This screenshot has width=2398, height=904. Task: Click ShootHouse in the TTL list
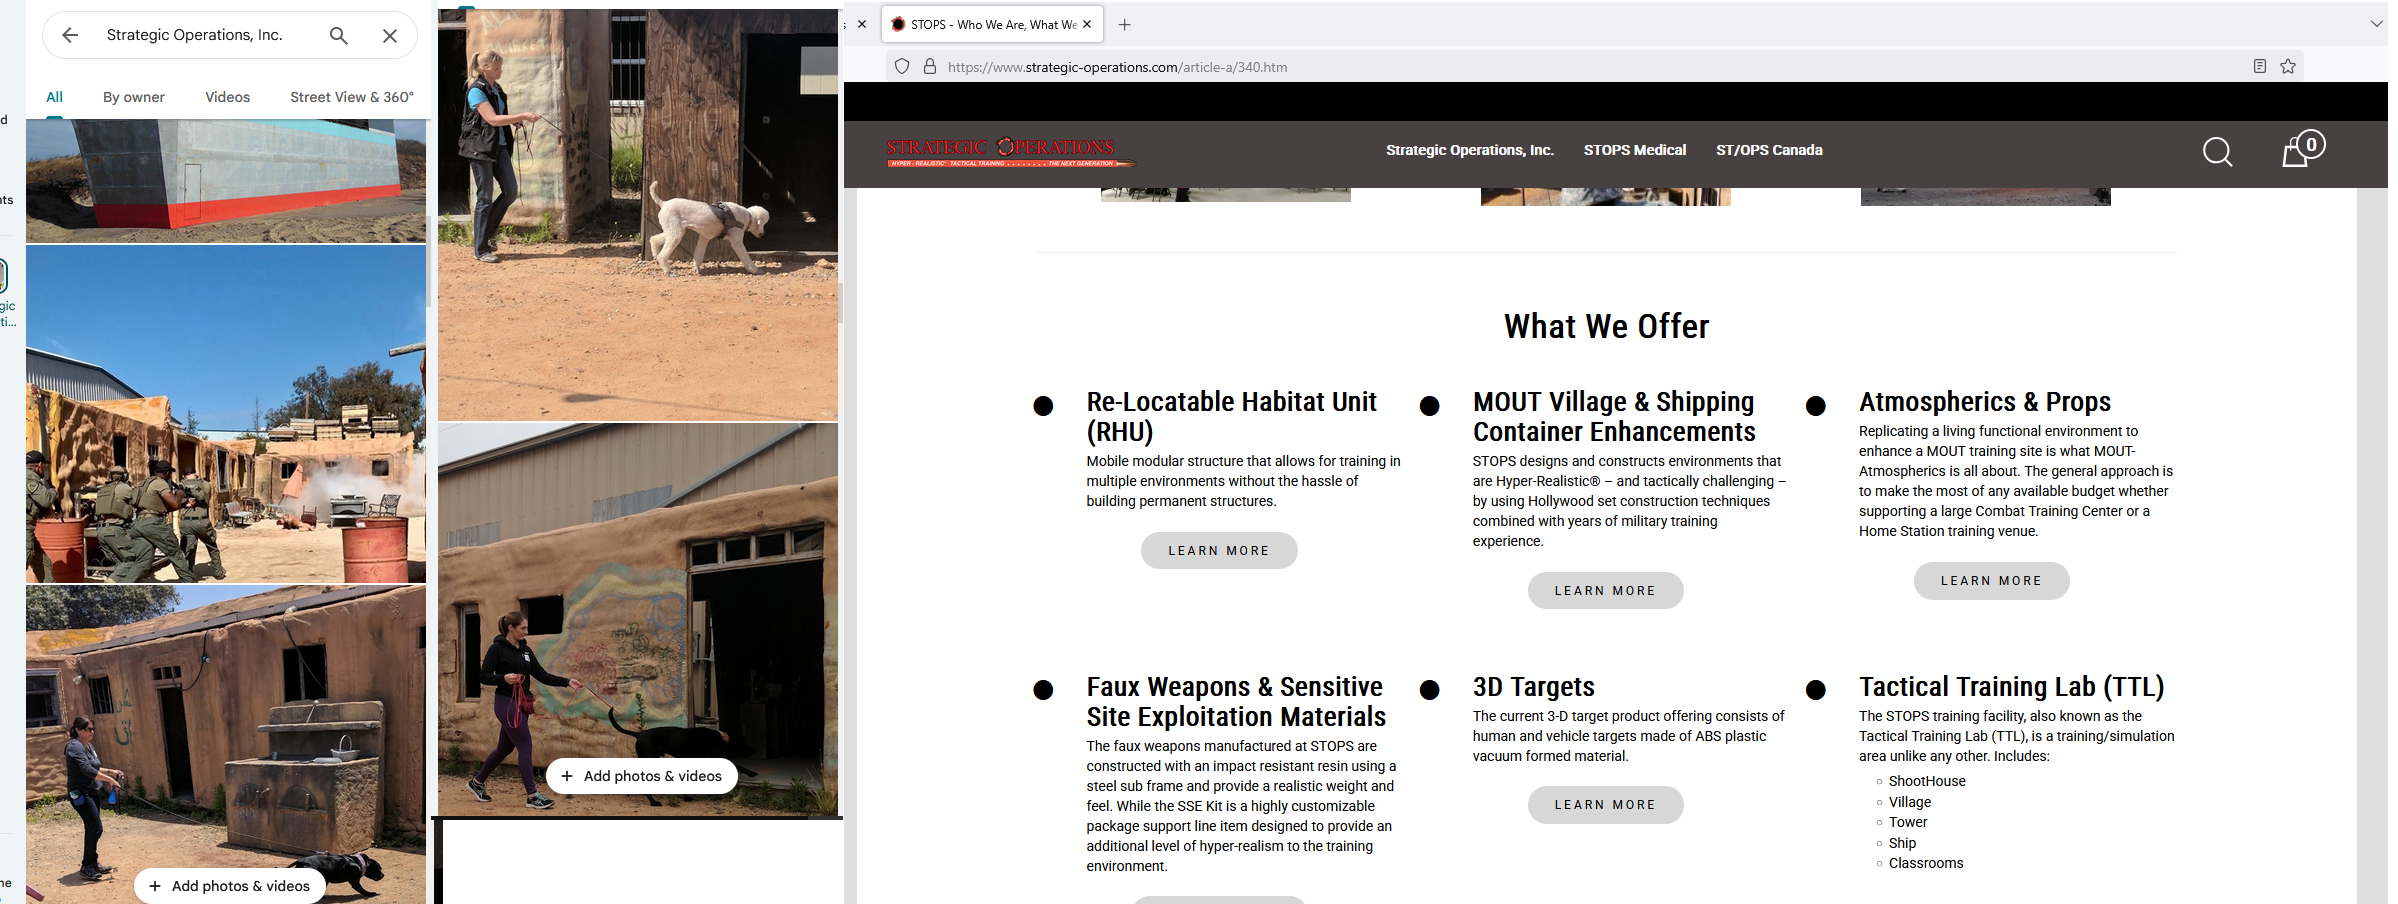1927,781
